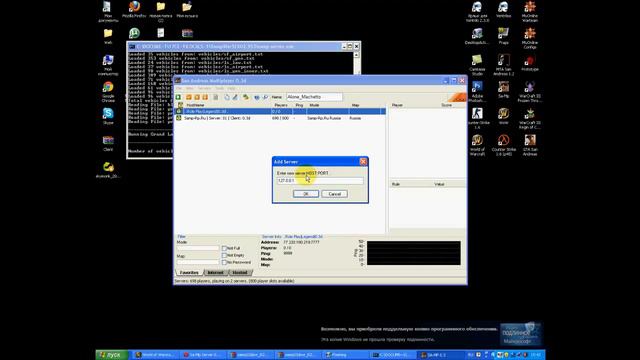Sort servers by Players column header
Screen dimensions: 640x360
[282, 105]
